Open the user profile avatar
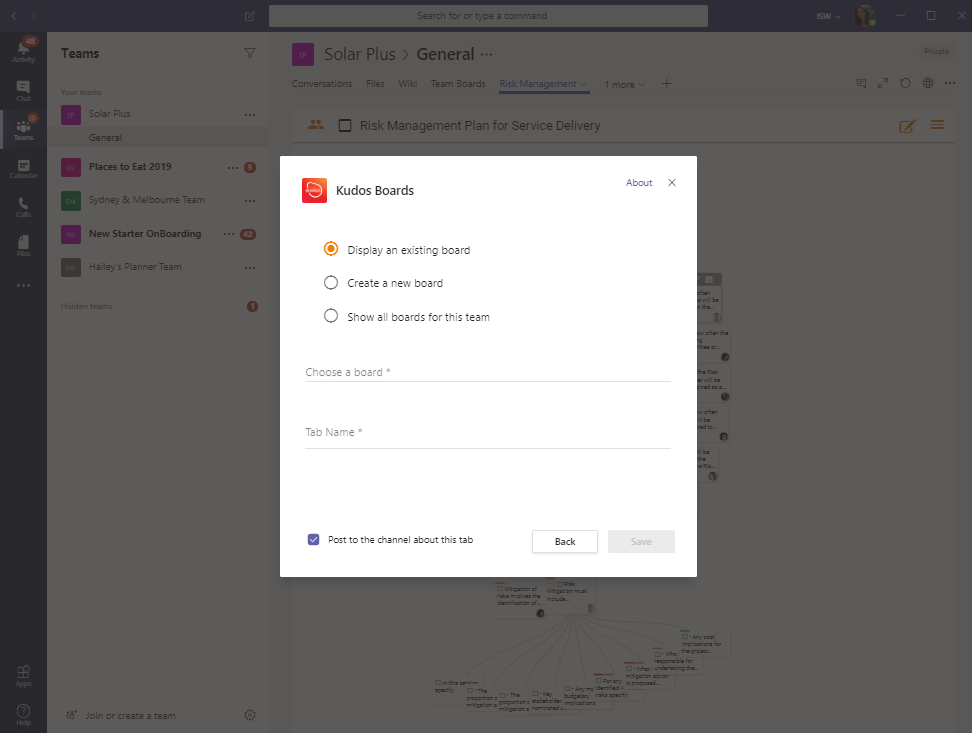Viewport: 972px width, 733px height. (864, 16)
